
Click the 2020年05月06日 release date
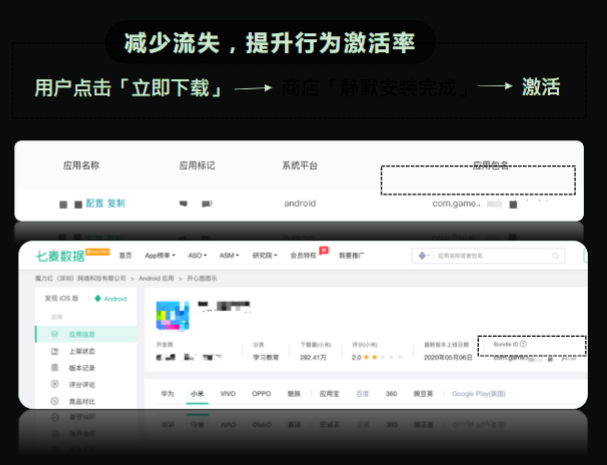[x=448, y=357]
